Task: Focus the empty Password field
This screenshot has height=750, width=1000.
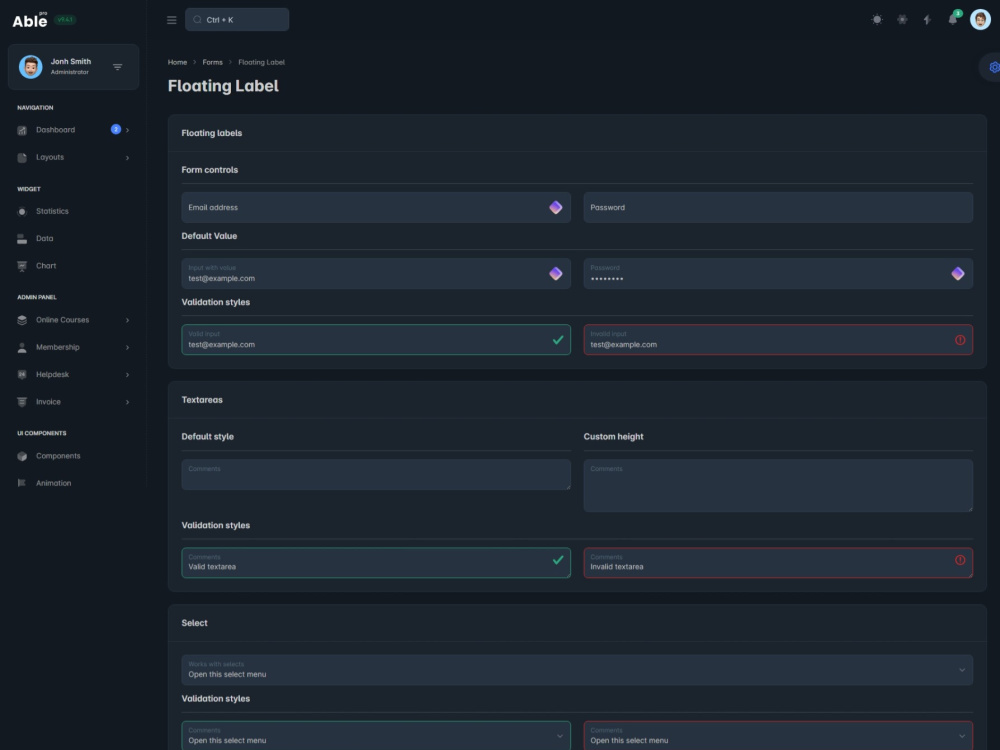Action: point(778,207)
